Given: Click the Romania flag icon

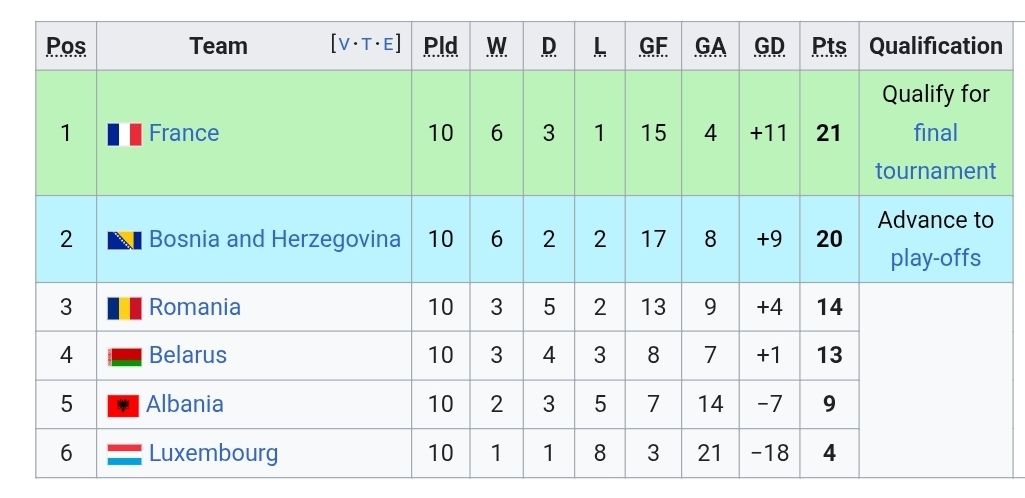Looking at the screenshot, I should [124, 308].
